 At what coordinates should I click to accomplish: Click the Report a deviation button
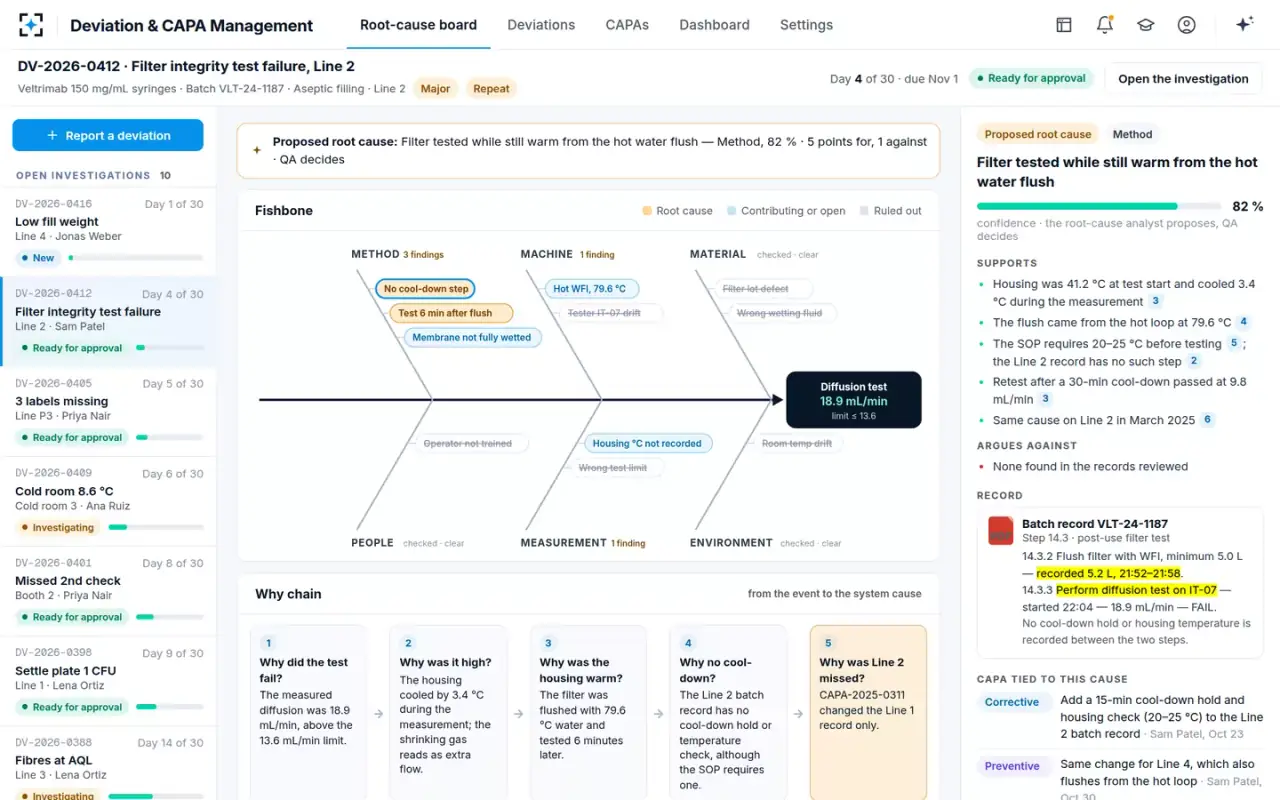(108, 135)
